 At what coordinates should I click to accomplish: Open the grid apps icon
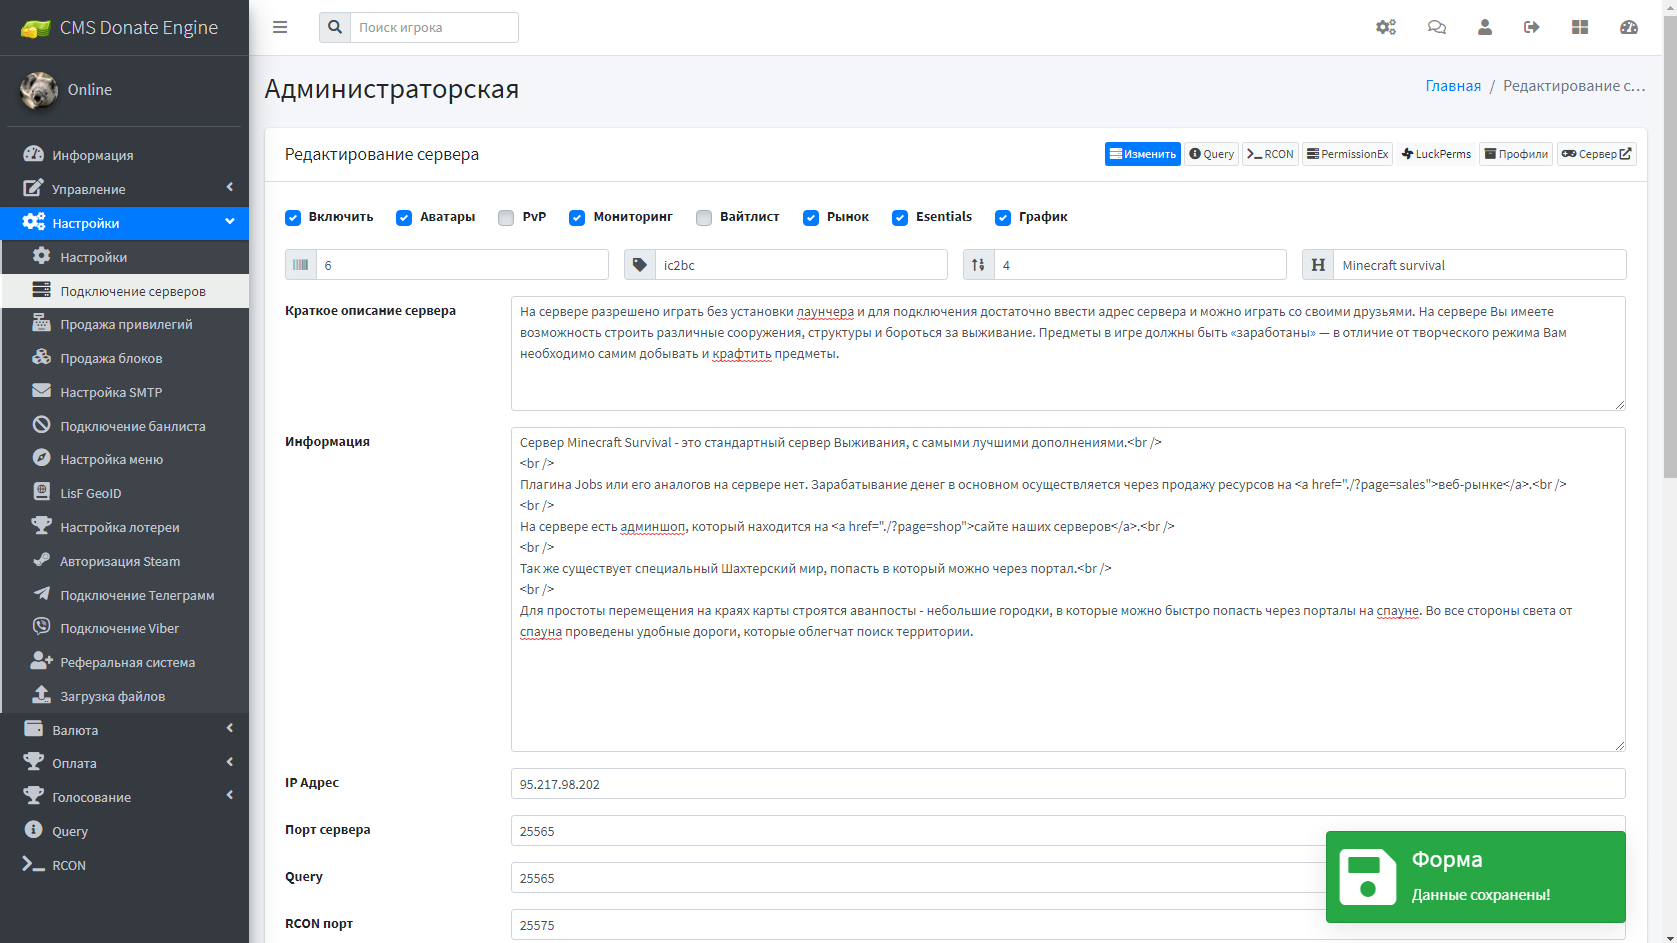pos(1579,27)
